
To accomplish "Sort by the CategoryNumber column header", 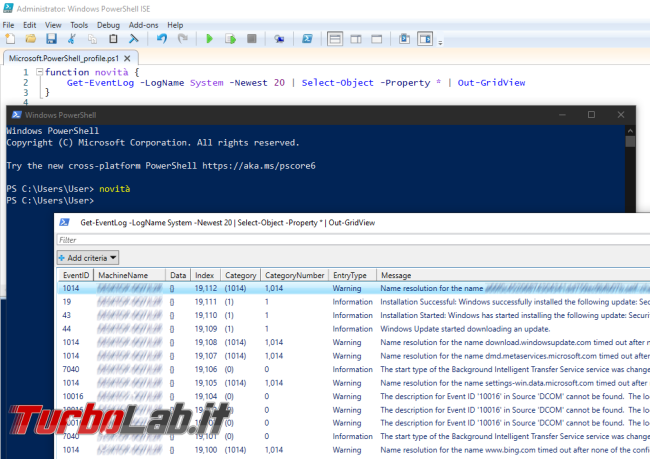I will [294, 275].
